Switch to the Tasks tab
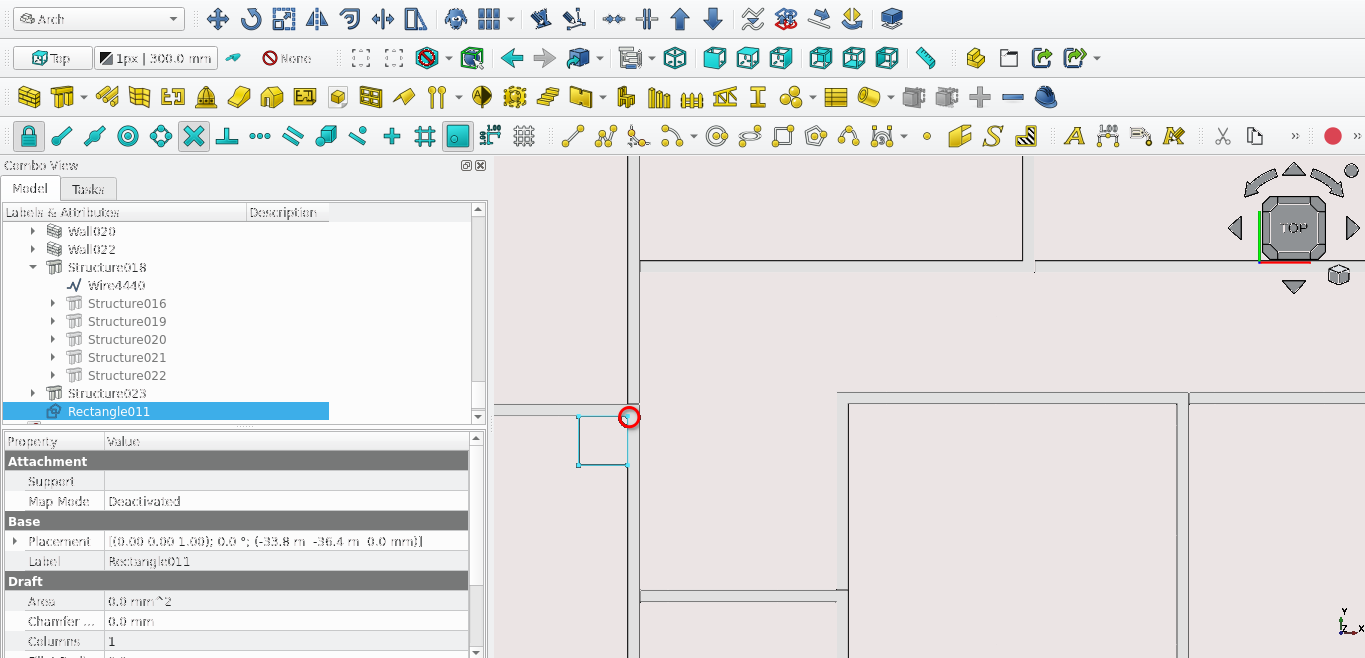This screenshot has height=658, width=1365. (88, 189)
